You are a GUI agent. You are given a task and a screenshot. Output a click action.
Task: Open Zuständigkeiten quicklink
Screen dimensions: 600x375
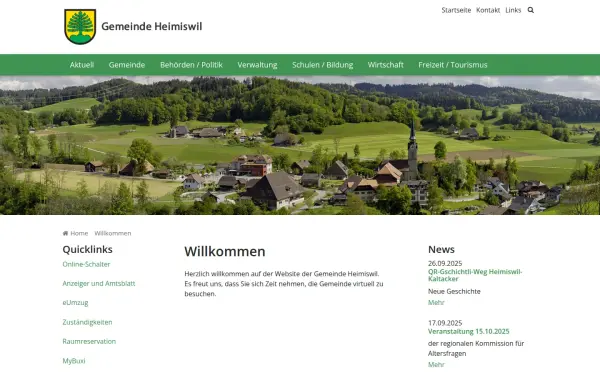(87, 322)
